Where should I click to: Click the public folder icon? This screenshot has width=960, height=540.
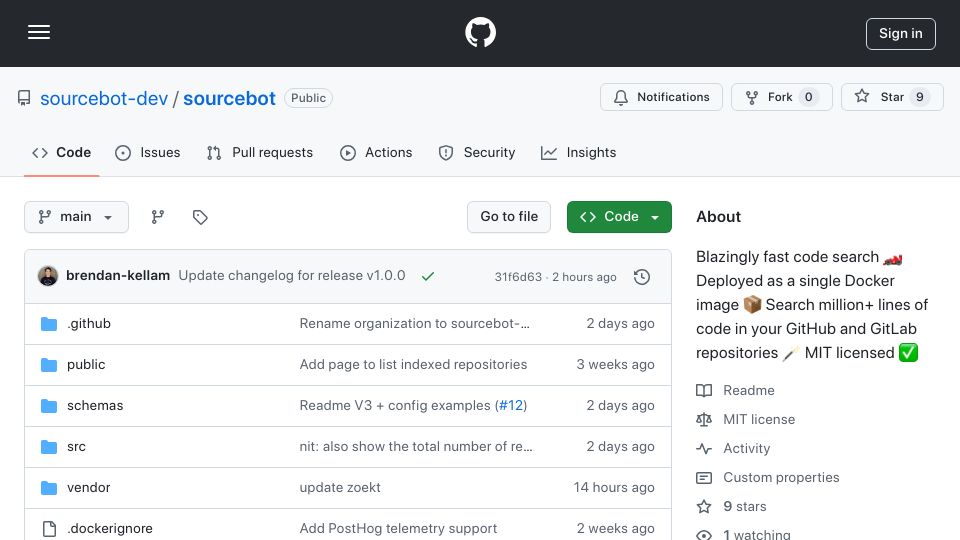(49, 365)
